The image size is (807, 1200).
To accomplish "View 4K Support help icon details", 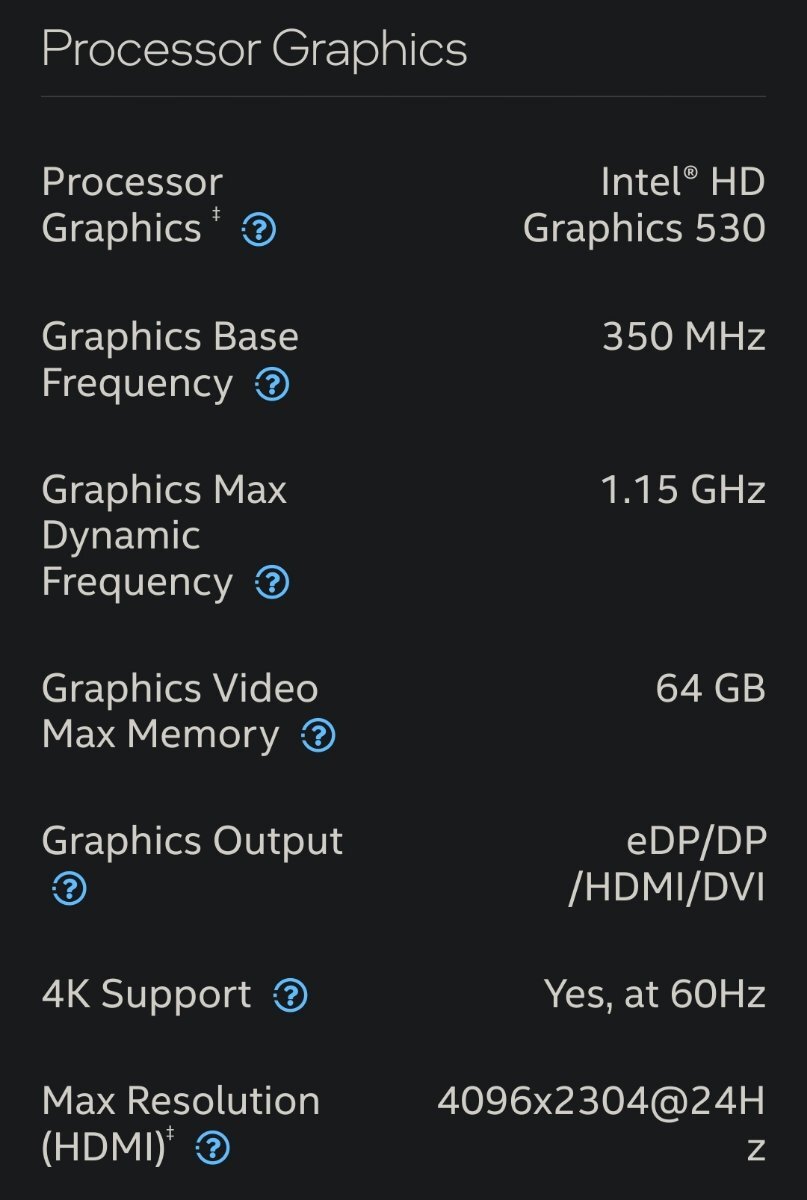I will 290,996.
